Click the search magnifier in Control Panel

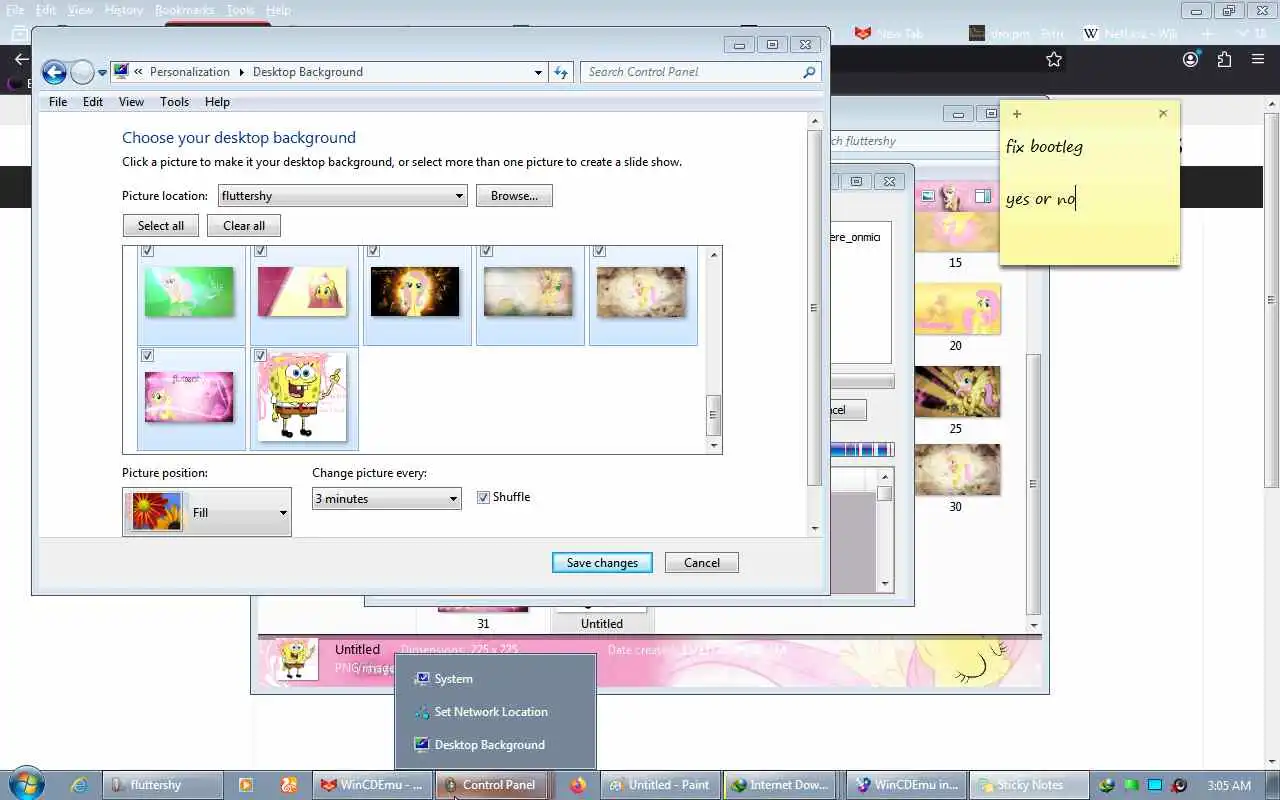[809, 72]
